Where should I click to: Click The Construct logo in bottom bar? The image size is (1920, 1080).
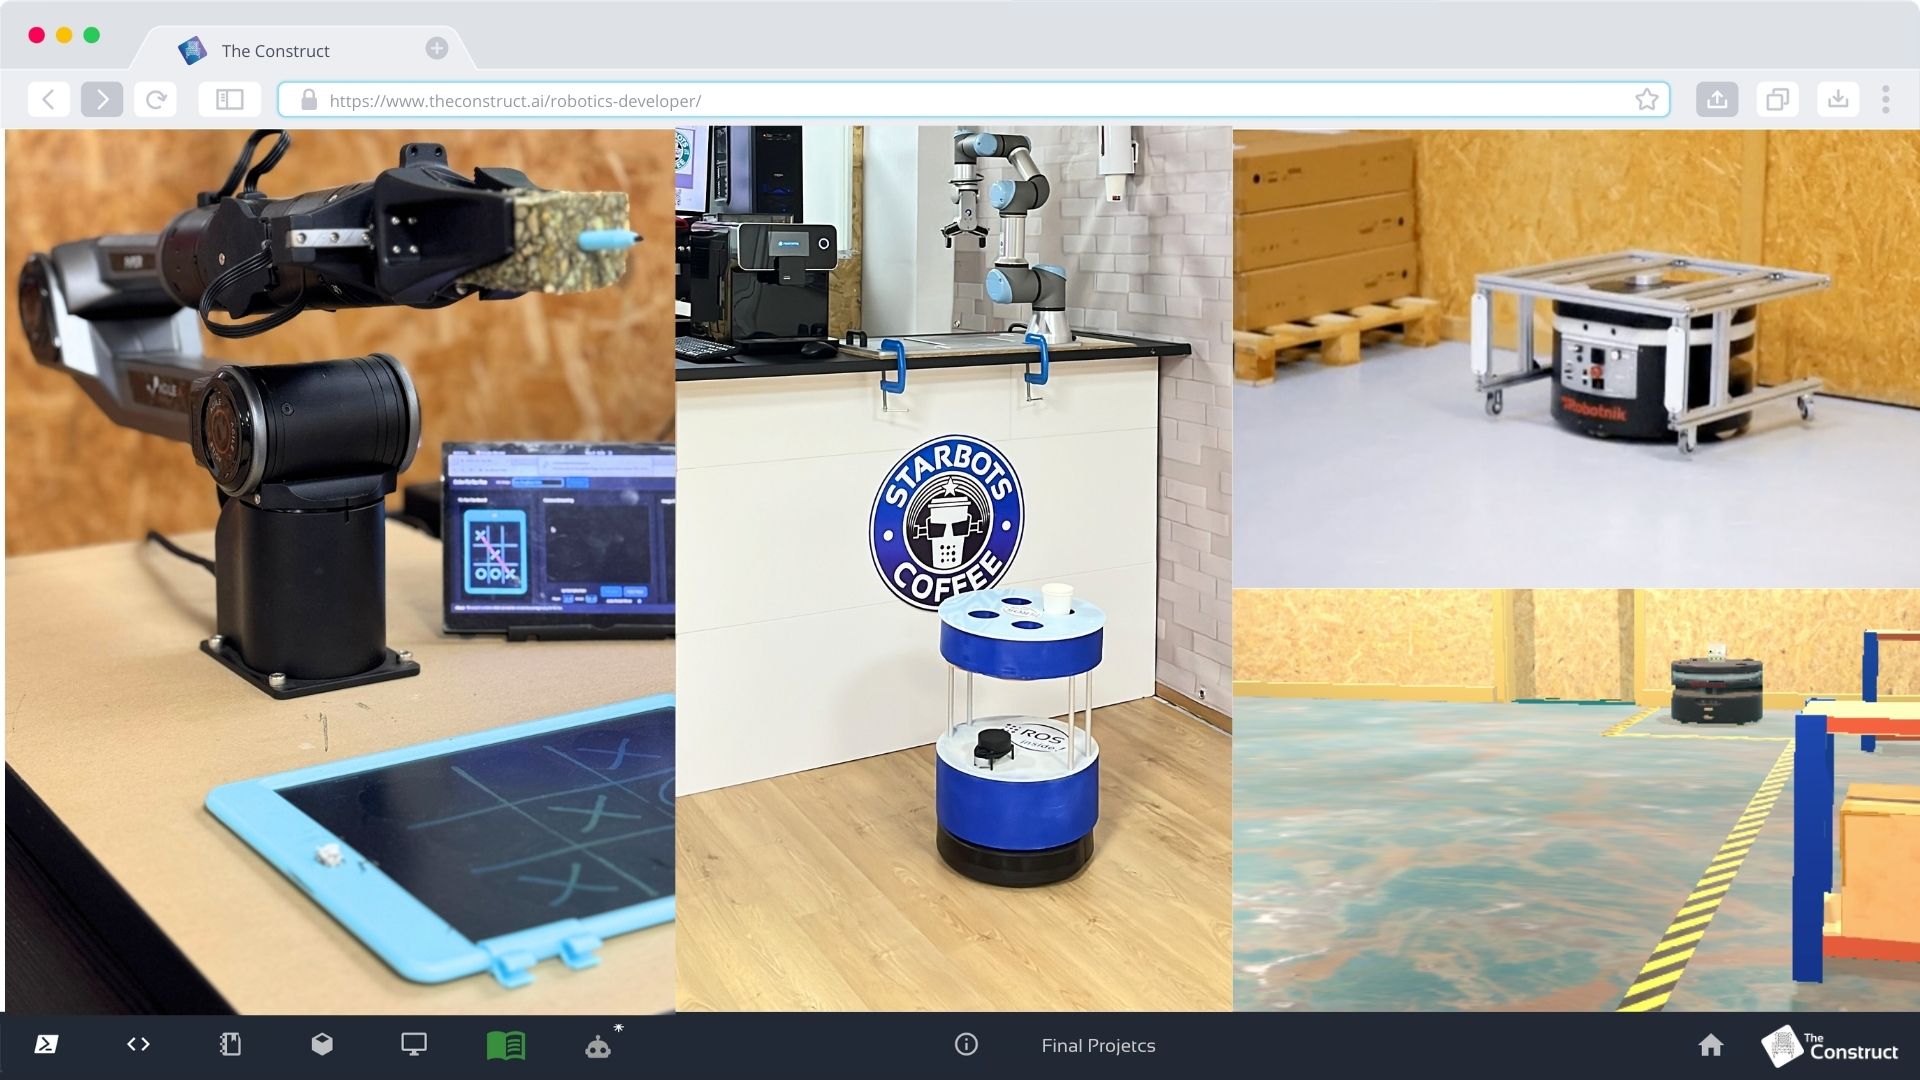click(x=1830, y=1046)
